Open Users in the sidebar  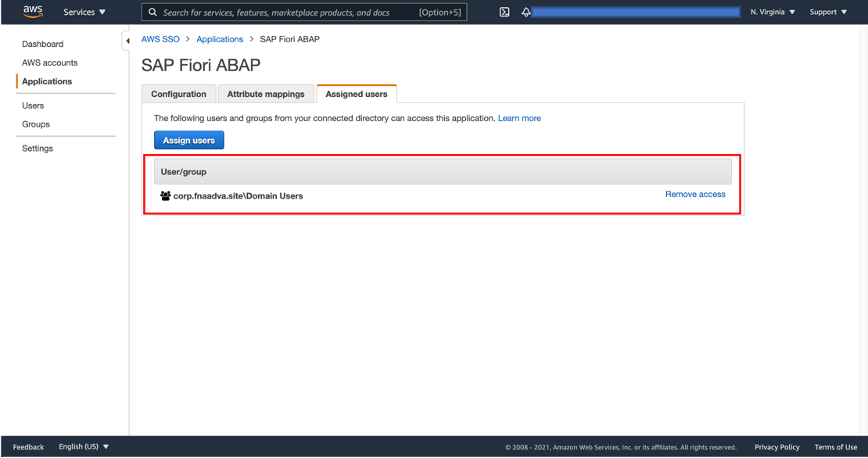pyautogui.click(x=33, y=105)
